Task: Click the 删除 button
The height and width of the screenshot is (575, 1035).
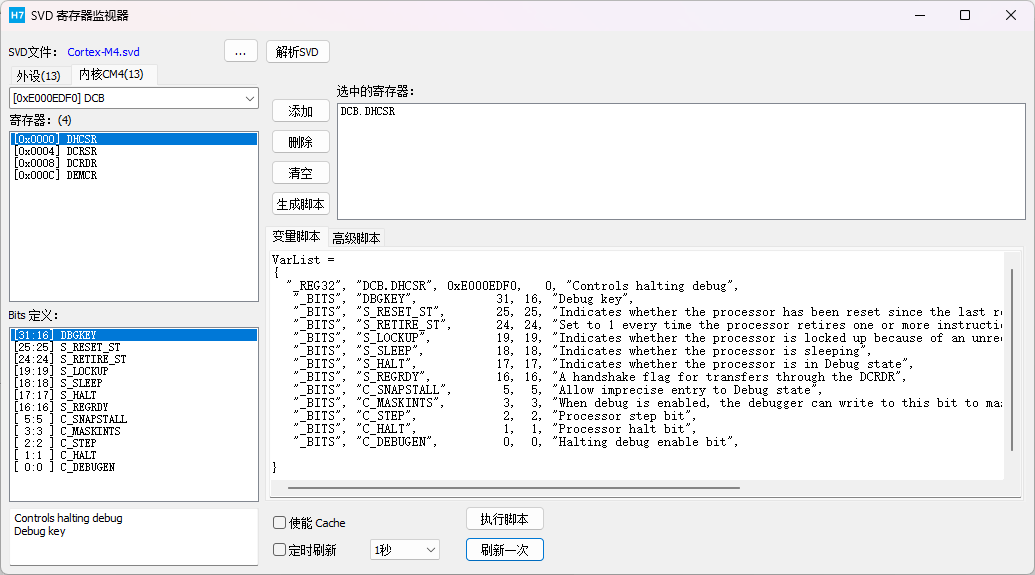Action: pyautogui.click(x=300, y=142)
